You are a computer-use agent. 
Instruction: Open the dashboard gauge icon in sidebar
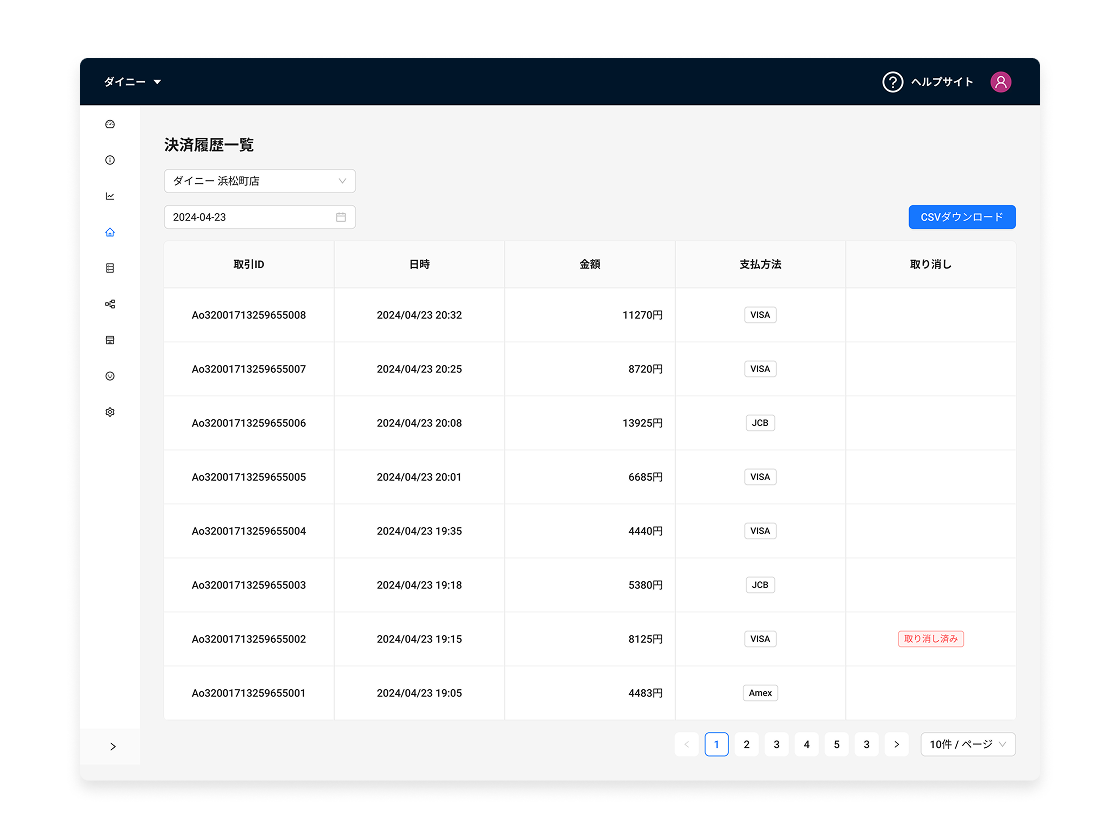point(110,124)
